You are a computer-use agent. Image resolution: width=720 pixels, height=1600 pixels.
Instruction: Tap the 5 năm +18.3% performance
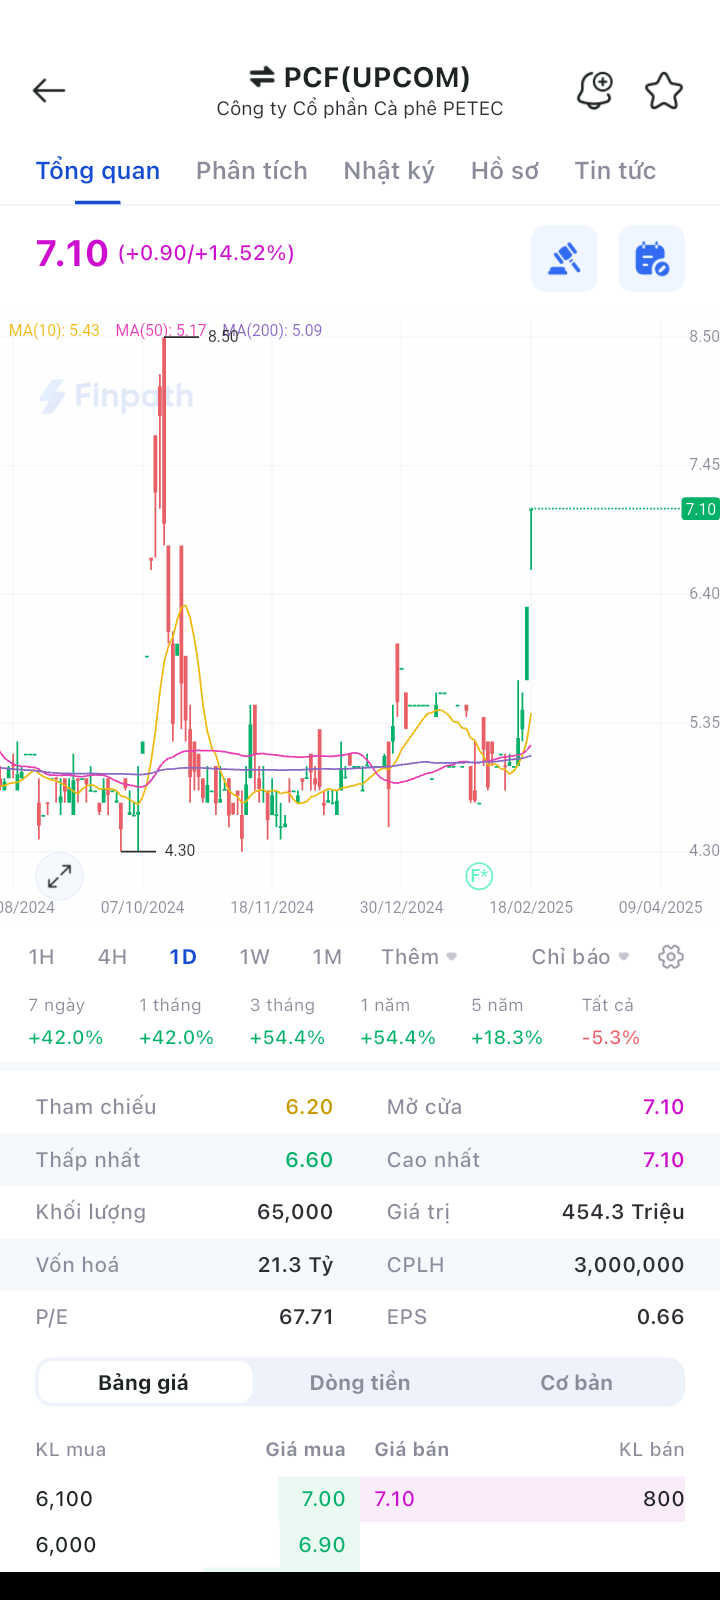pyautogui.click(x=507, y=1022)
